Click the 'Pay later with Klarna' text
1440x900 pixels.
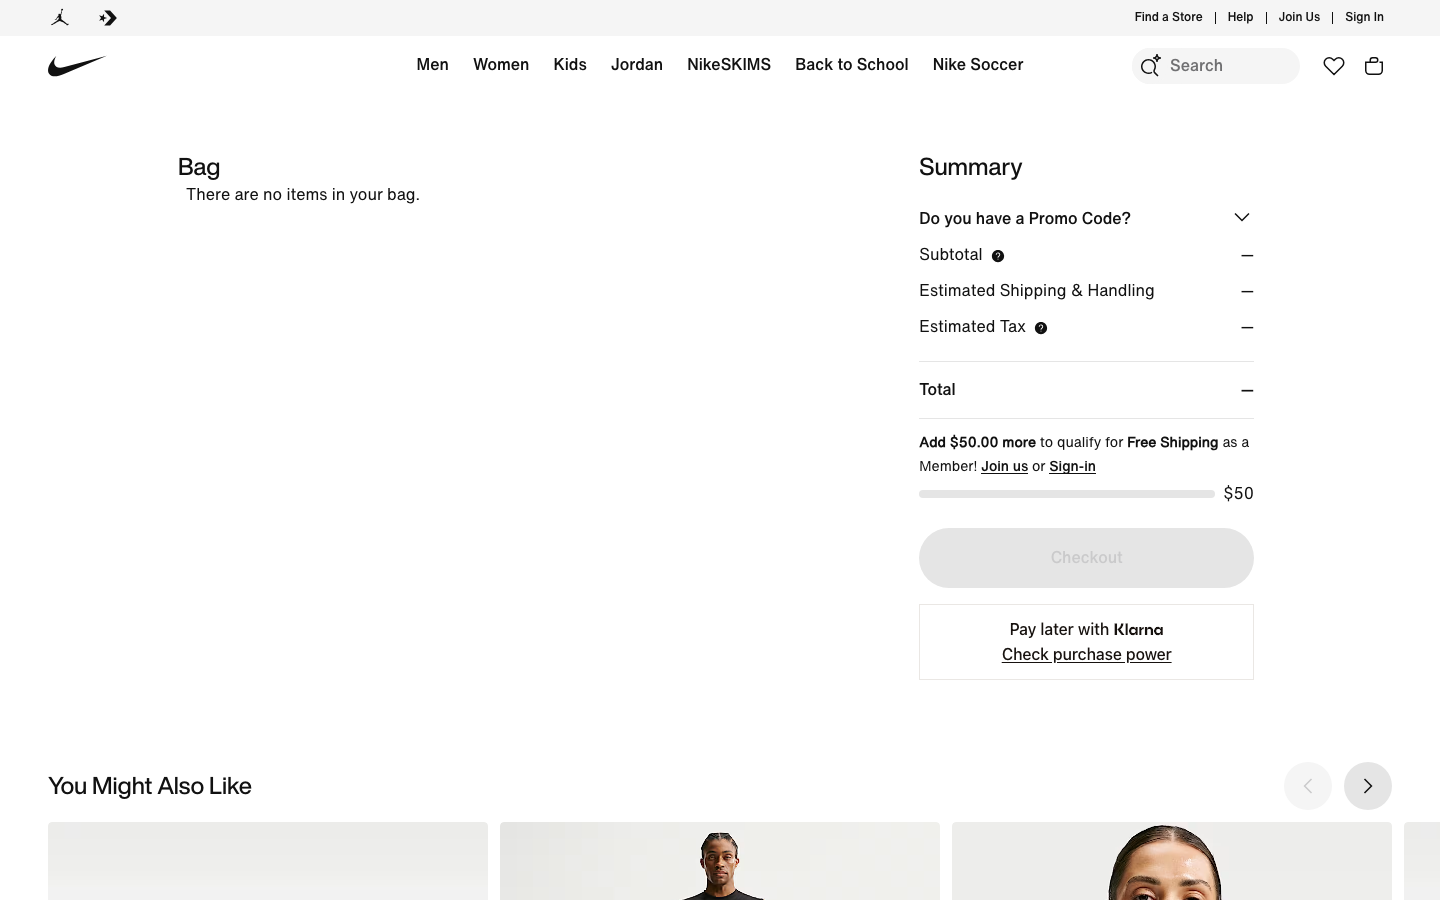point(1086,629)
